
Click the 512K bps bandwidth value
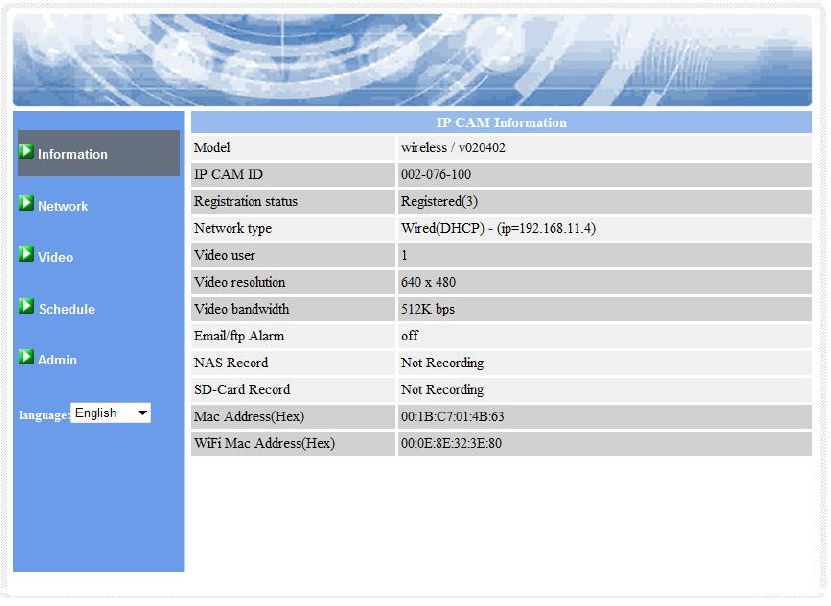[428, 309]
